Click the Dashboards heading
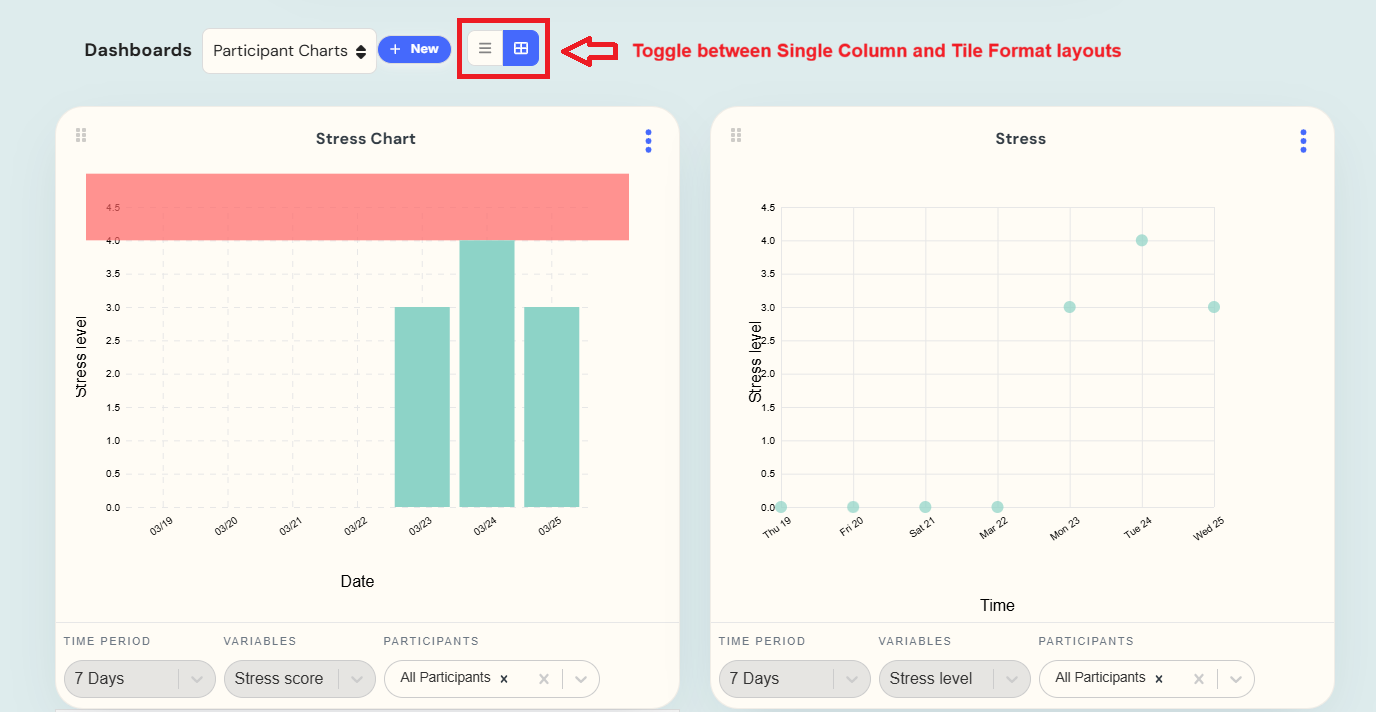The height and width of the screenshot is (712, 1376). 138,49
